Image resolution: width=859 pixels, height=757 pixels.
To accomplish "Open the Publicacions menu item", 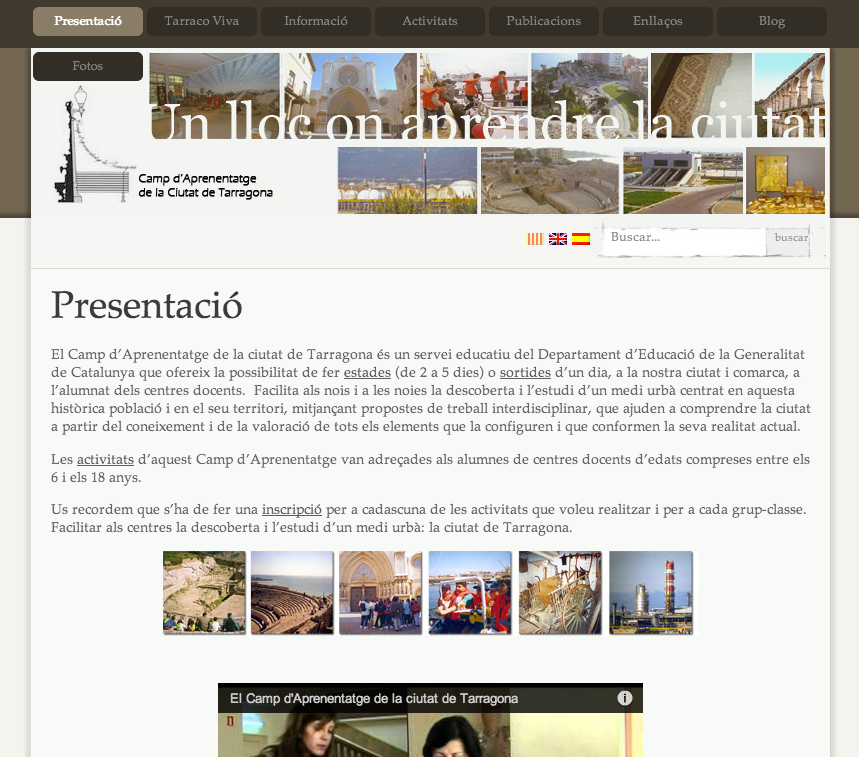I will (x=543, y=21).
